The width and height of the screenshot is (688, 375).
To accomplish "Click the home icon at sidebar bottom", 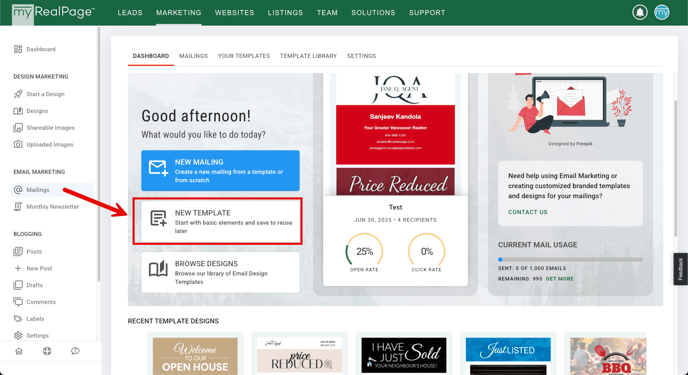I will pyautogui.click(x=19, y=351).
